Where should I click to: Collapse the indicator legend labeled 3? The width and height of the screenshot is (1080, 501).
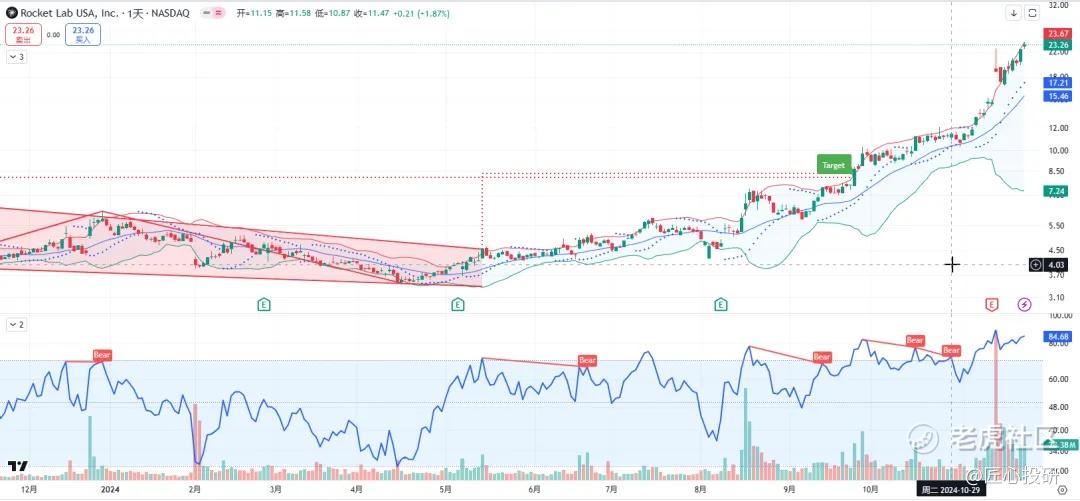click(17, 57)
